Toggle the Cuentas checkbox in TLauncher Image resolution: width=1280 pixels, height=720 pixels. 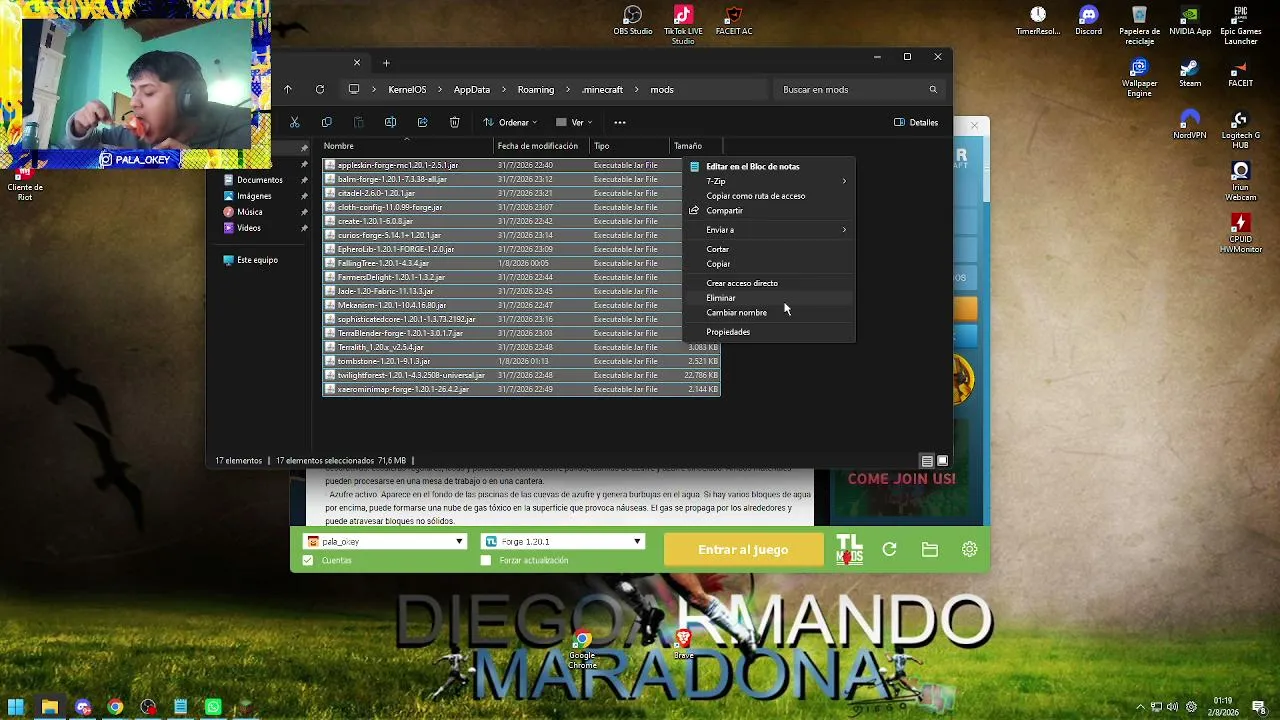pyautogui.click(x=308, y=560)
